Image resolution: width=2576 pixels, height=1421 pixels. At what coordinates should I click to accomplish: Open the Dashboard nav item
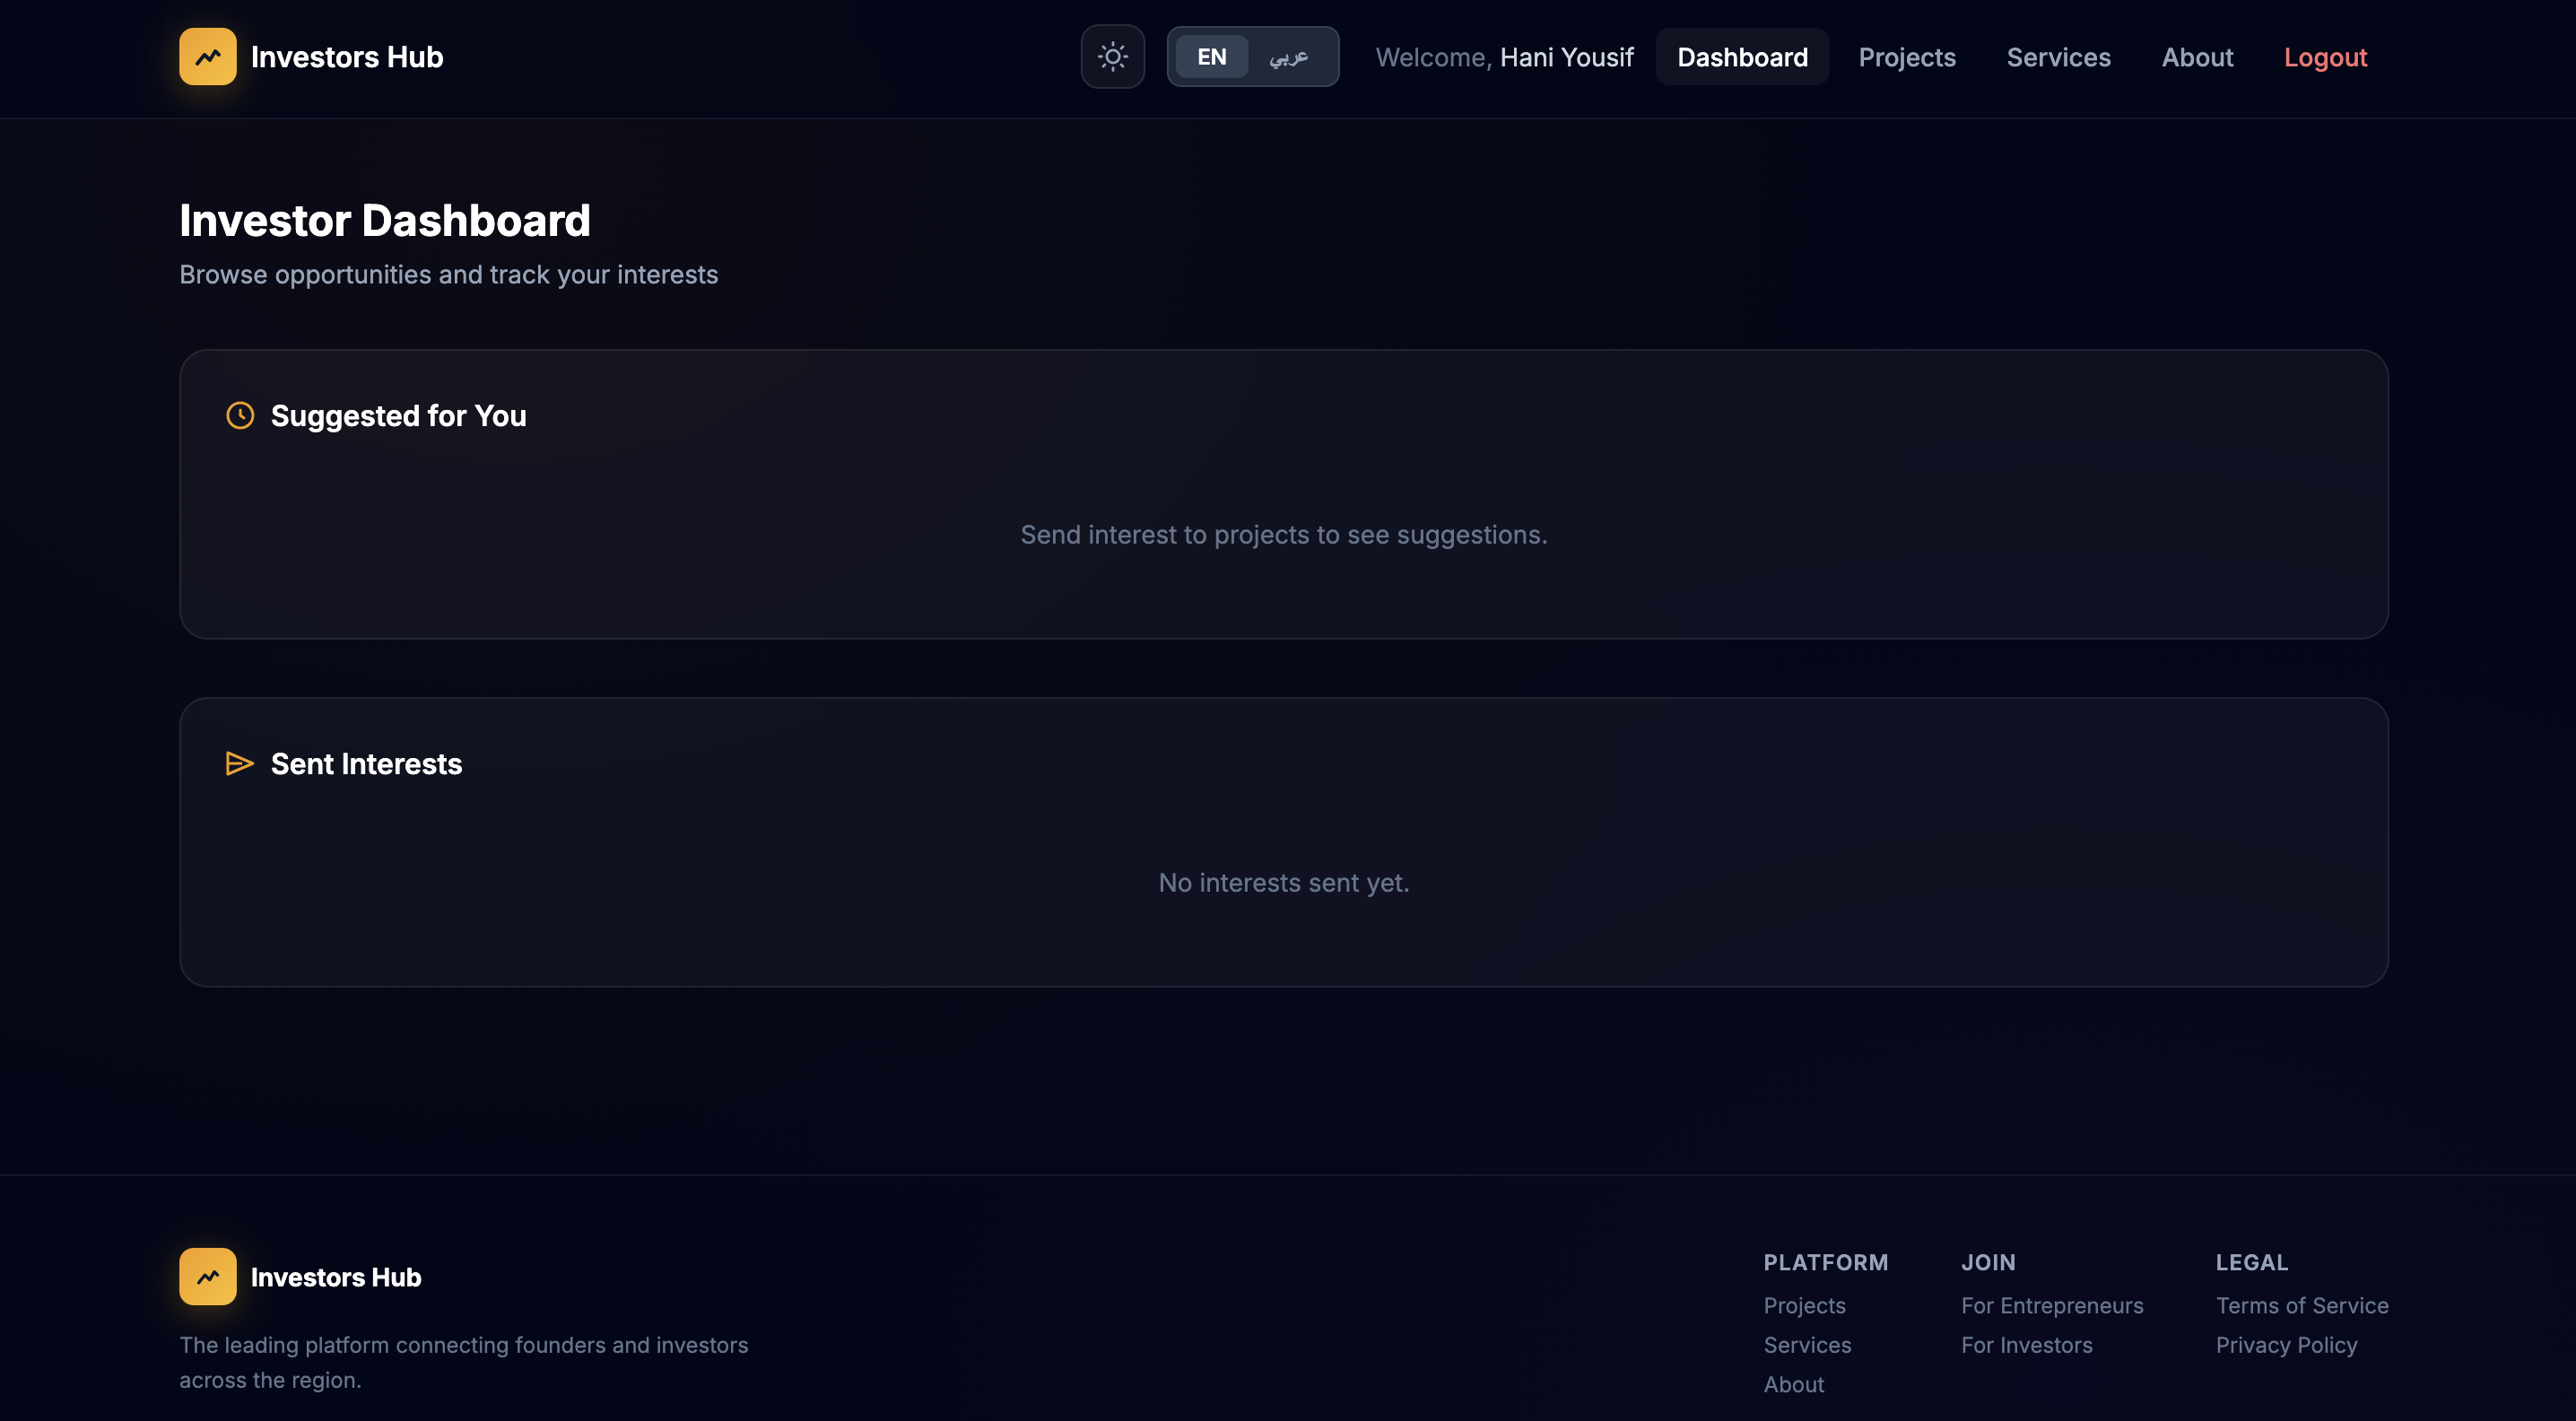(x=1742, y=57)
